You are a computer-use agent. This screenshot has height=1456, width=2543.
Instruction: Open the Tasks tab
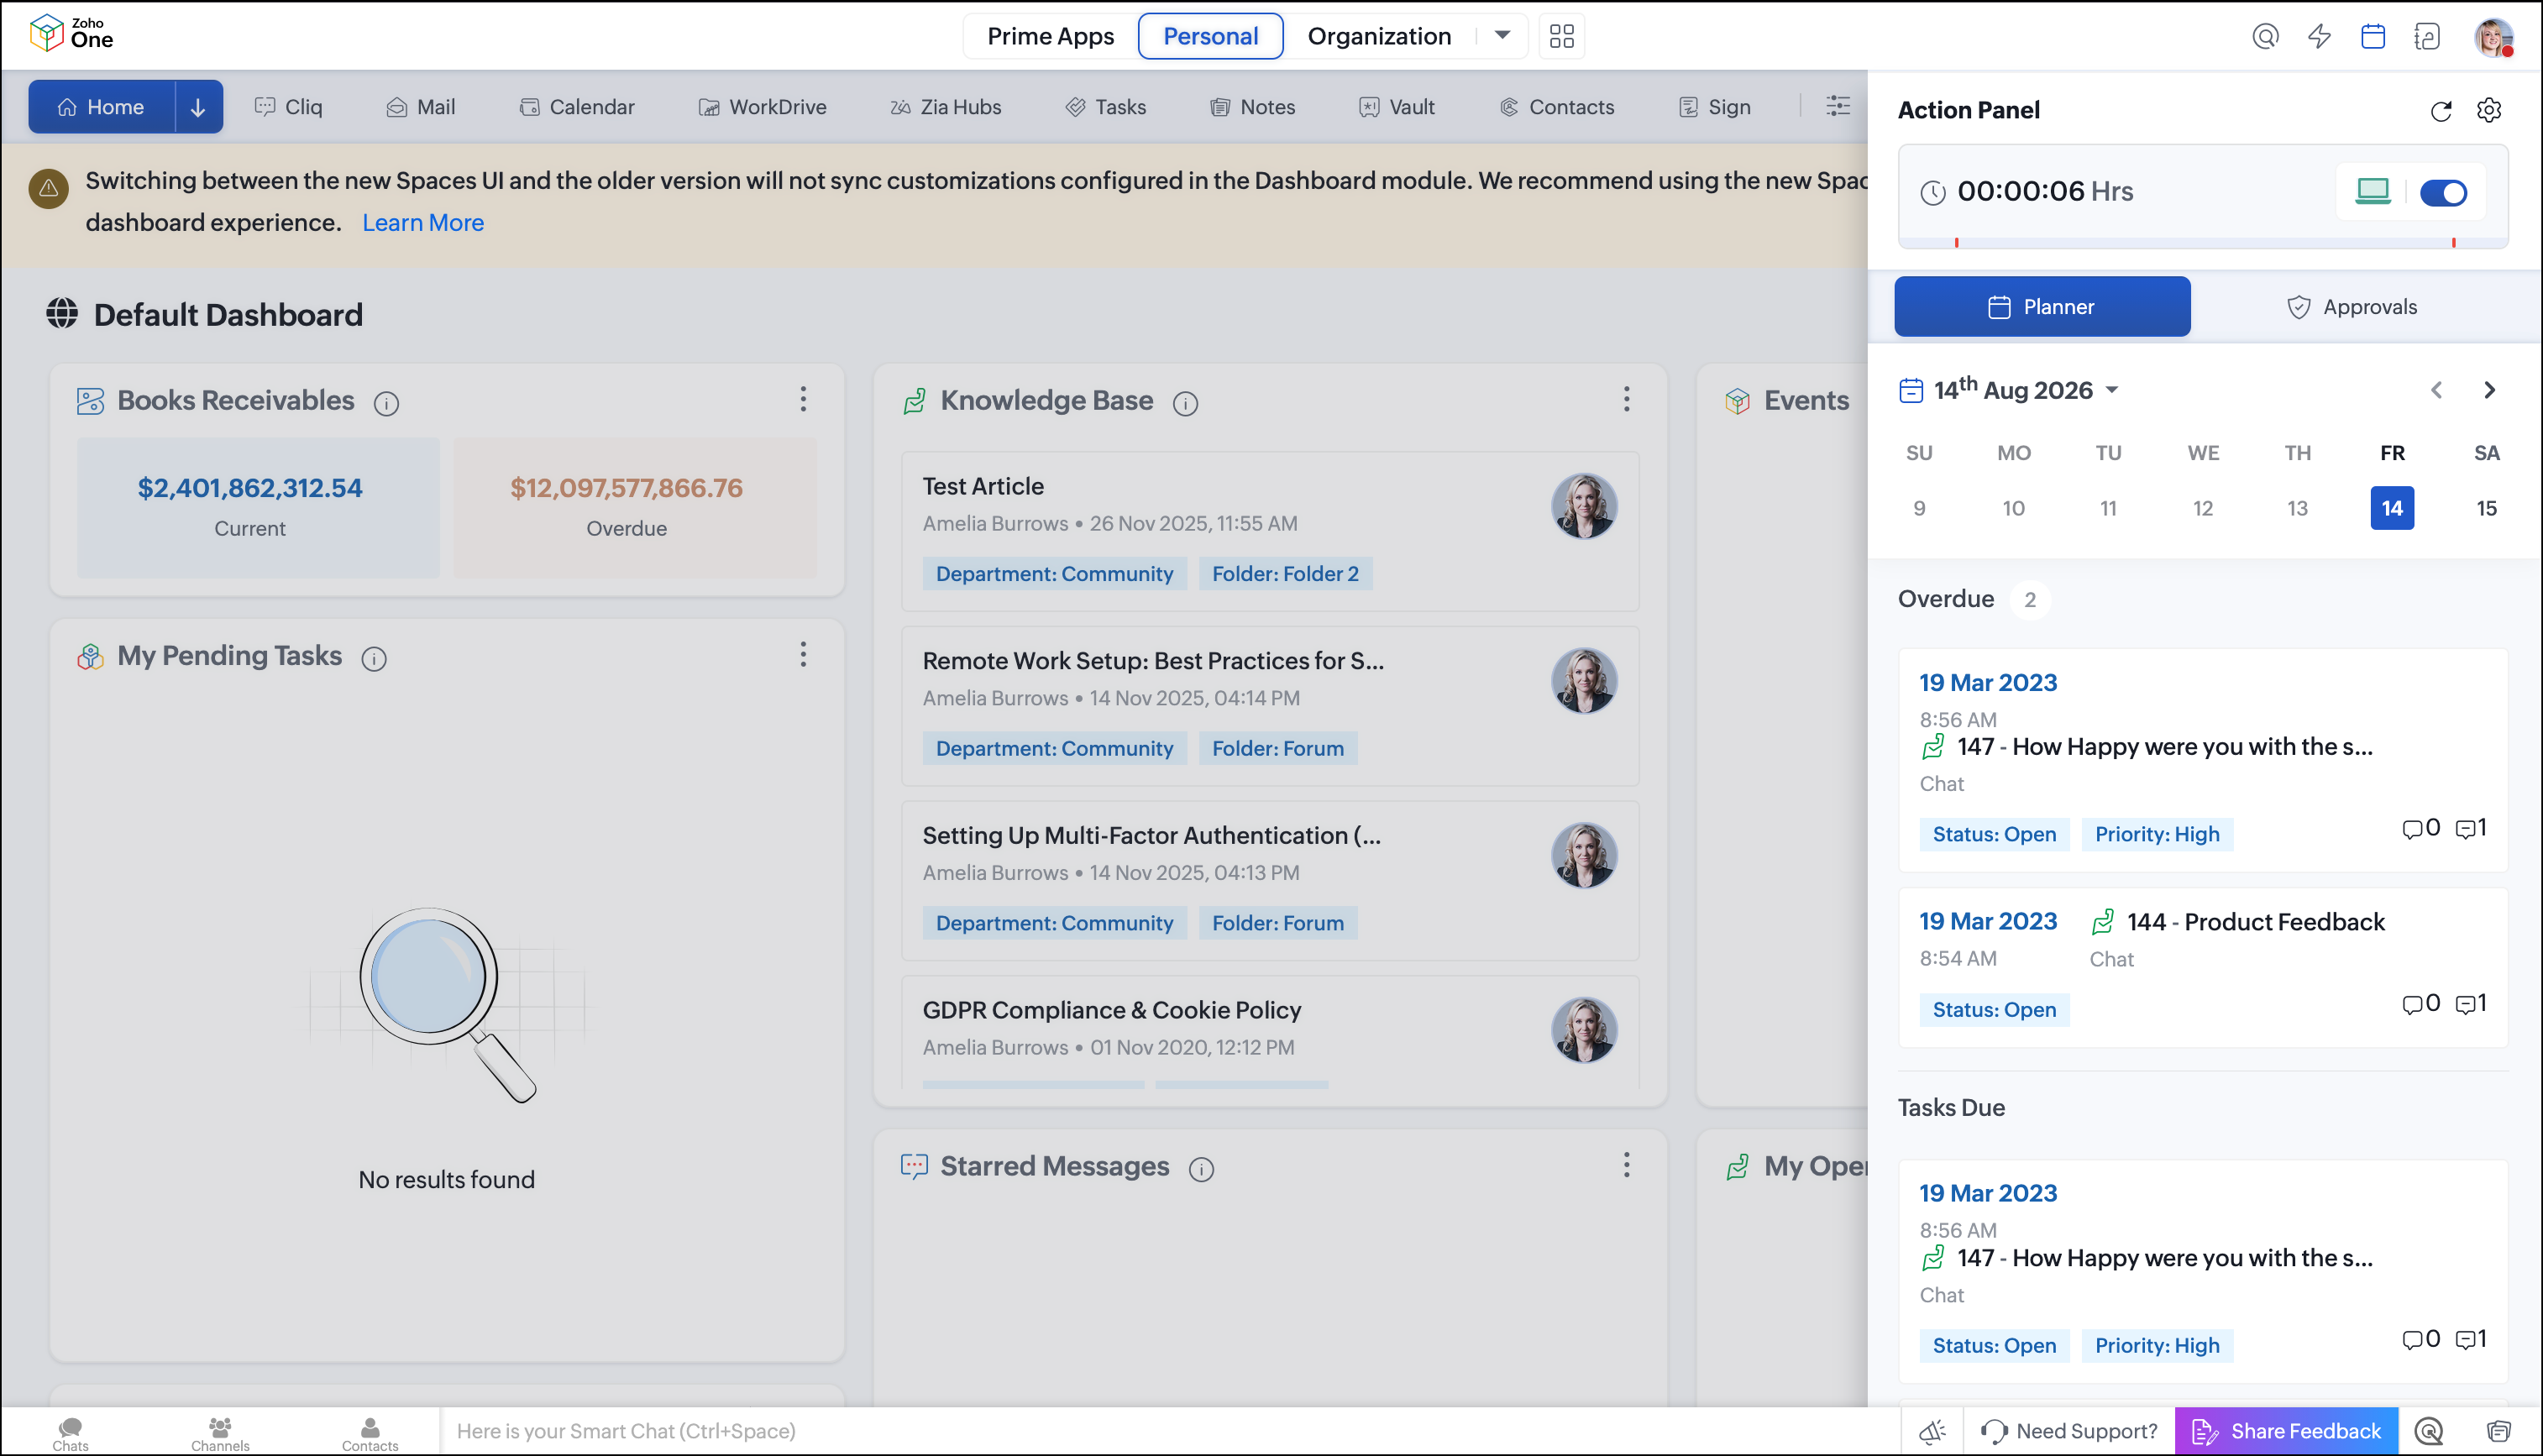tap(1106, 107)
